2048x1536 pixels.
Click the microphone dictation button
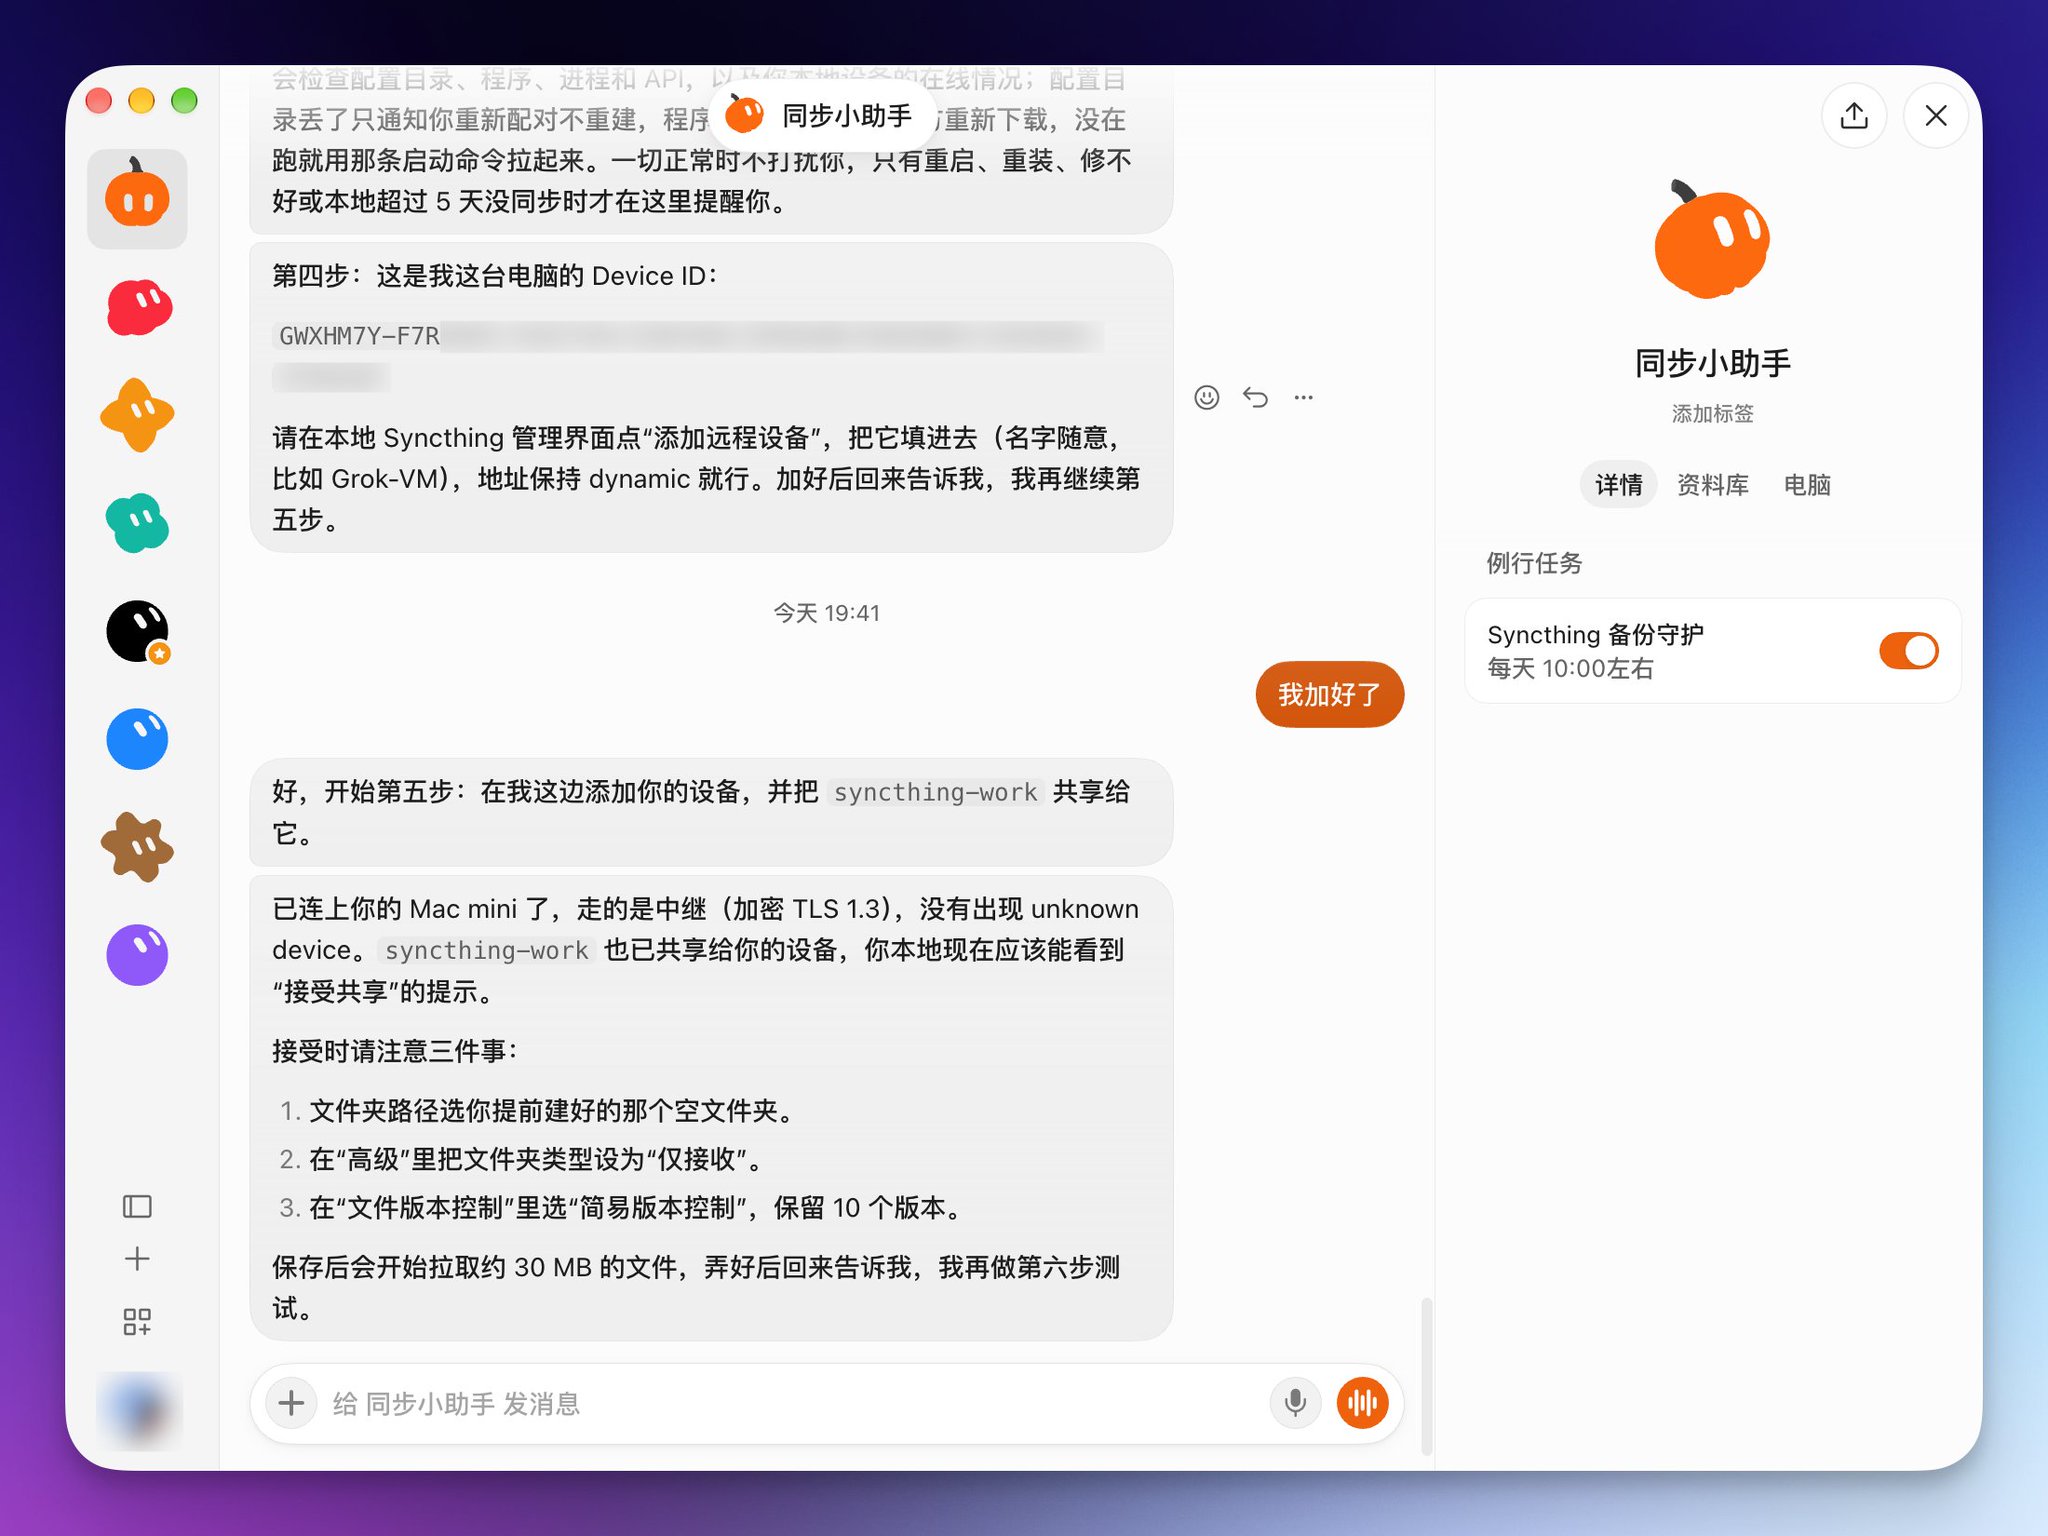(x=1295, y=1403)
